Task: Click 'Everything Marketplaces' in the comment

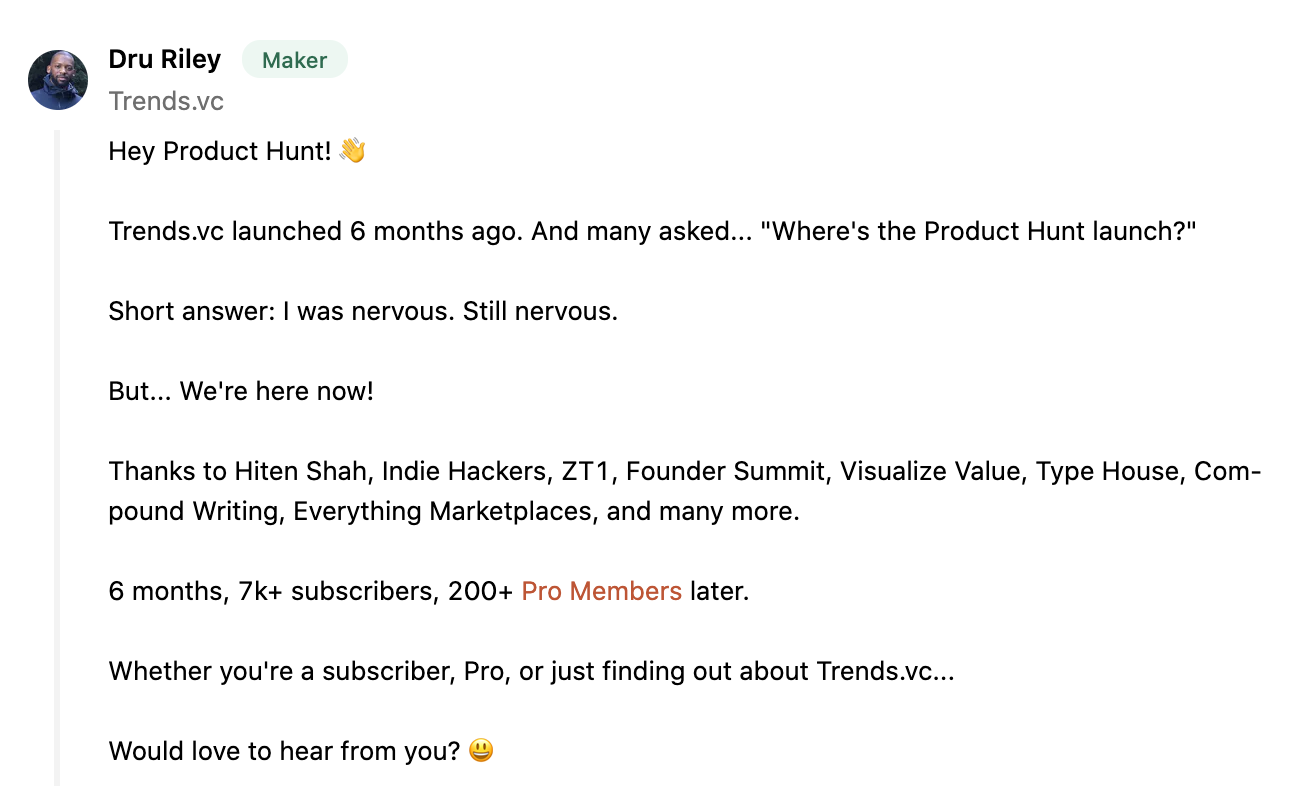Action: pos(442,511)
